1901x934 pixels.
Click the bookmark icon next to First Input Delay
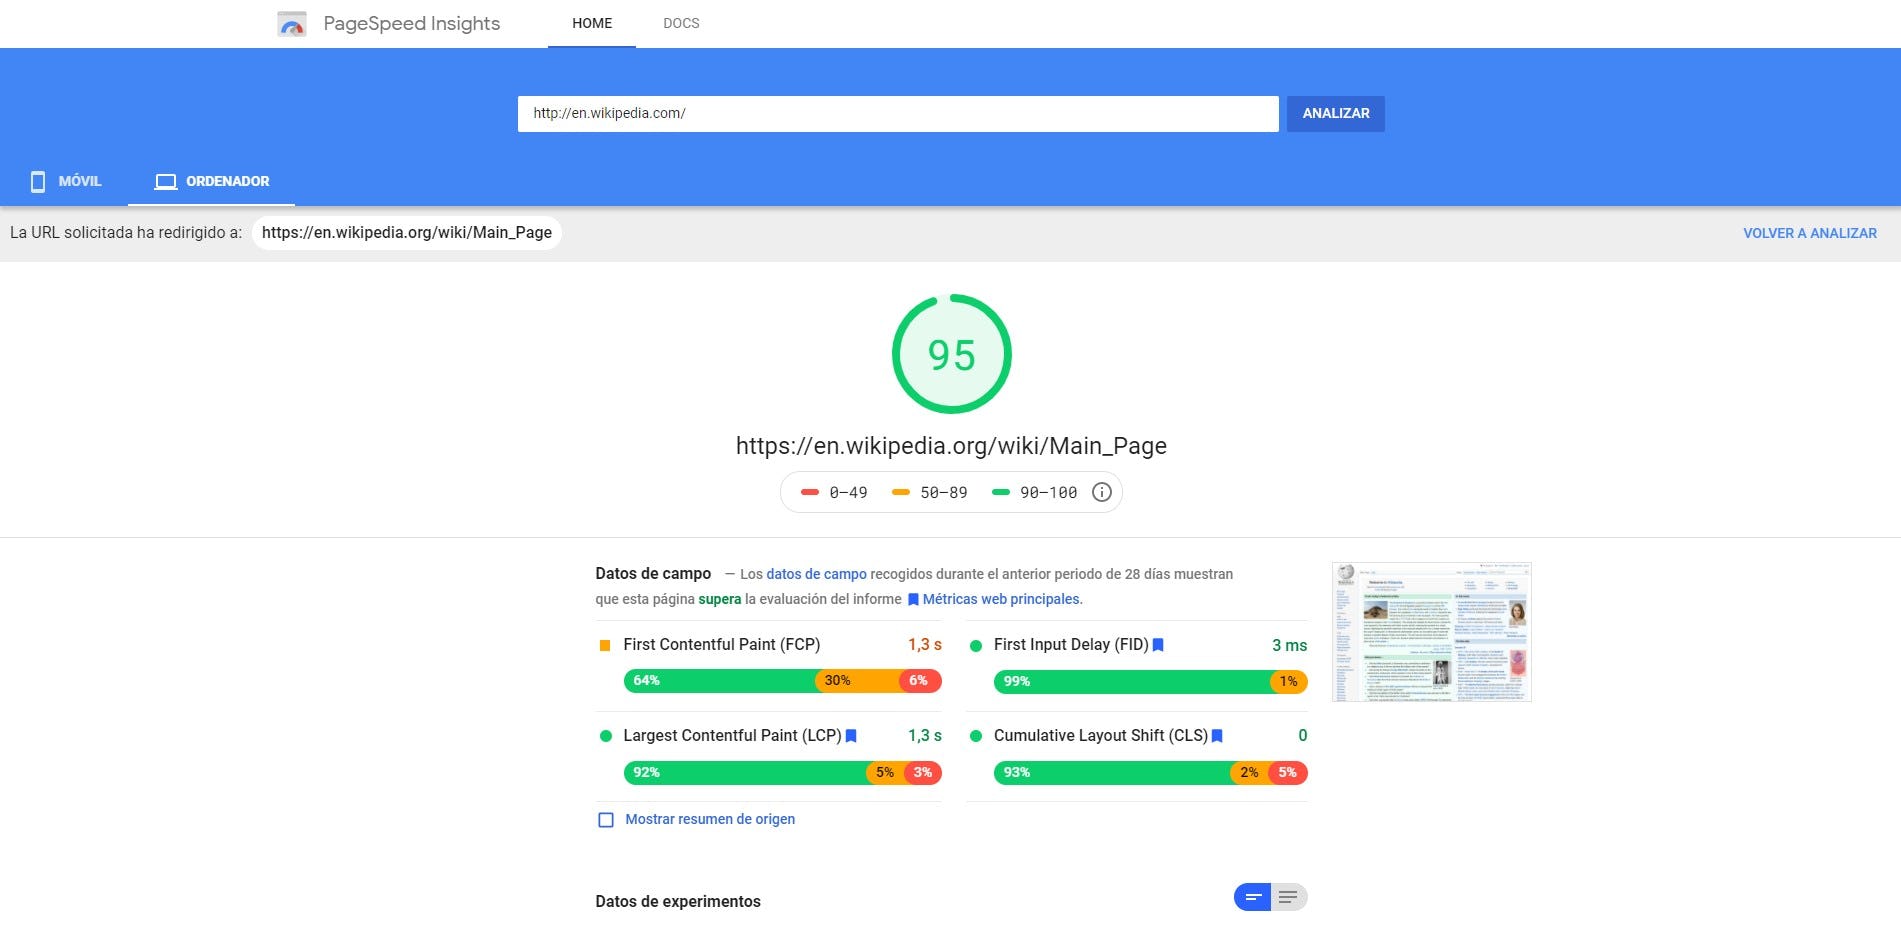1157,645
